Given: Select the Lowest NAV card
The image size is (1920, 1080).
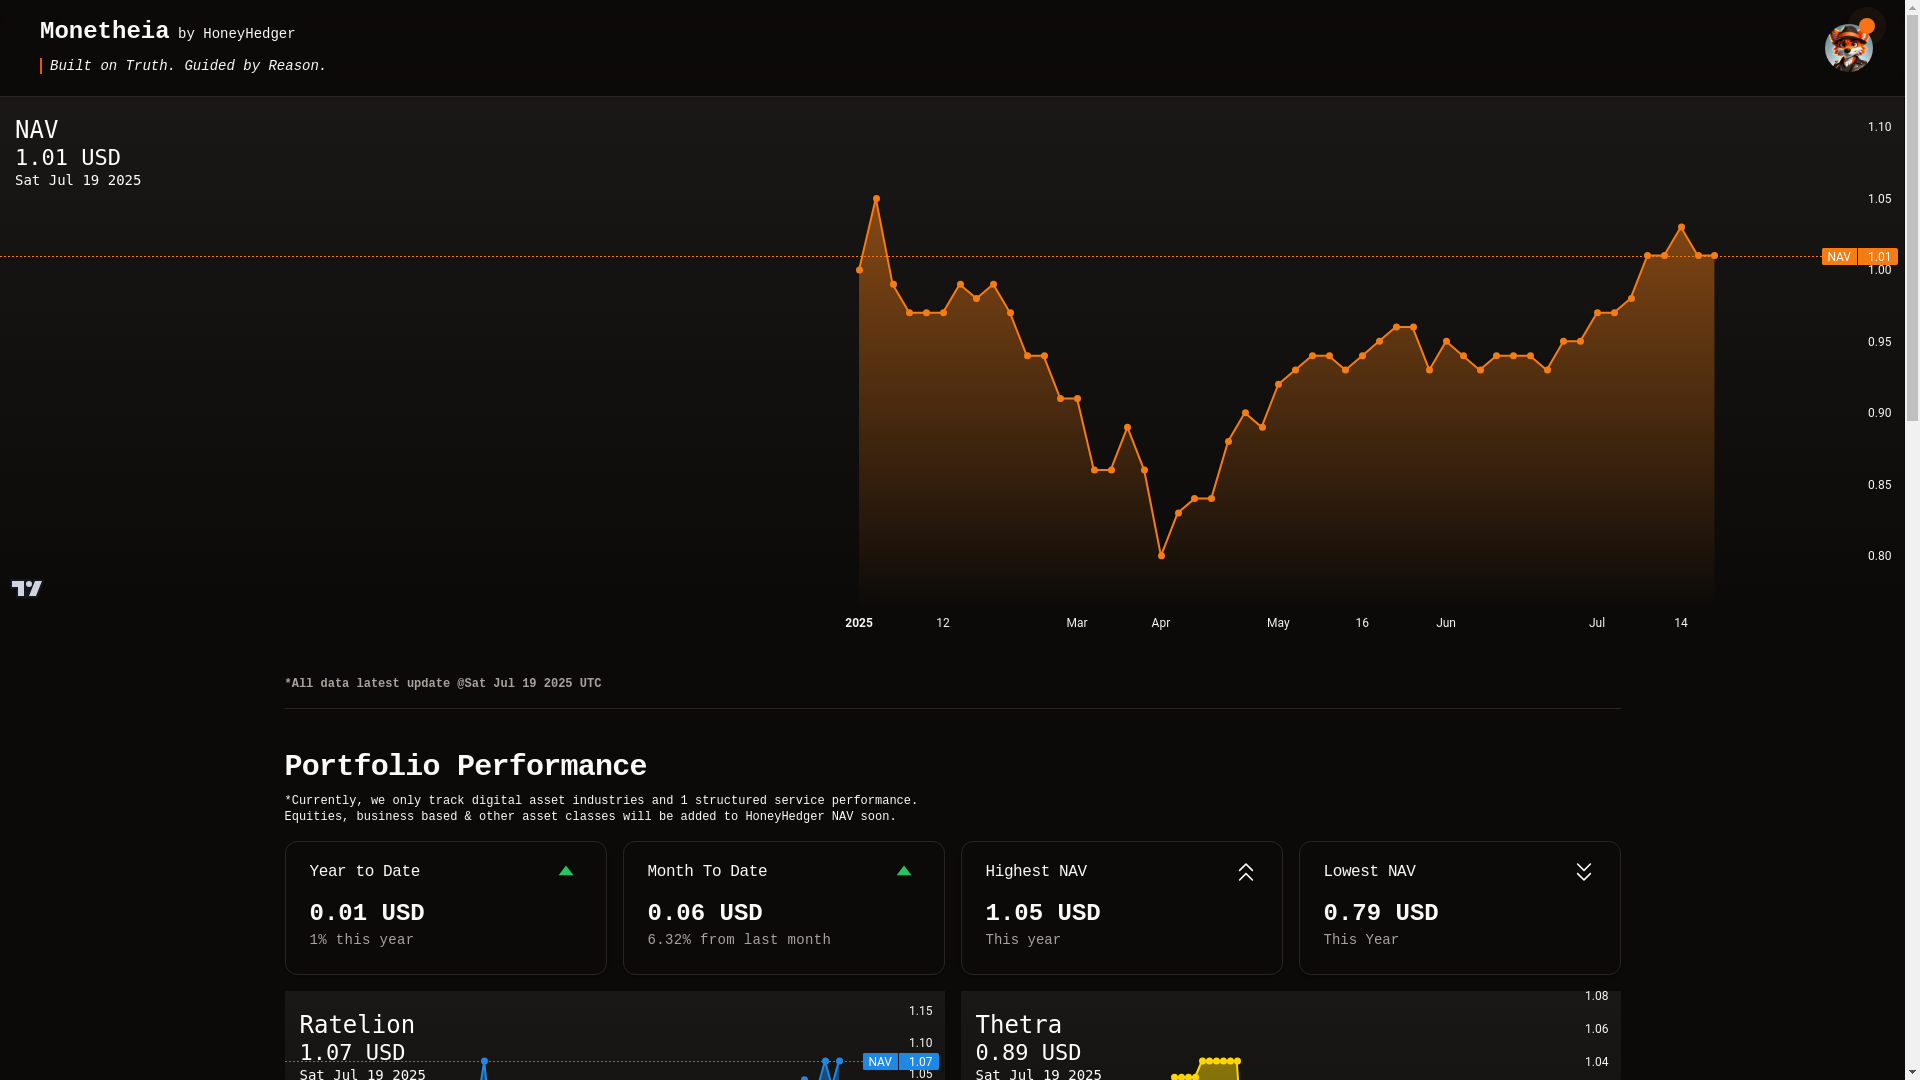Looking at the screenshot, I should 1460,908.
